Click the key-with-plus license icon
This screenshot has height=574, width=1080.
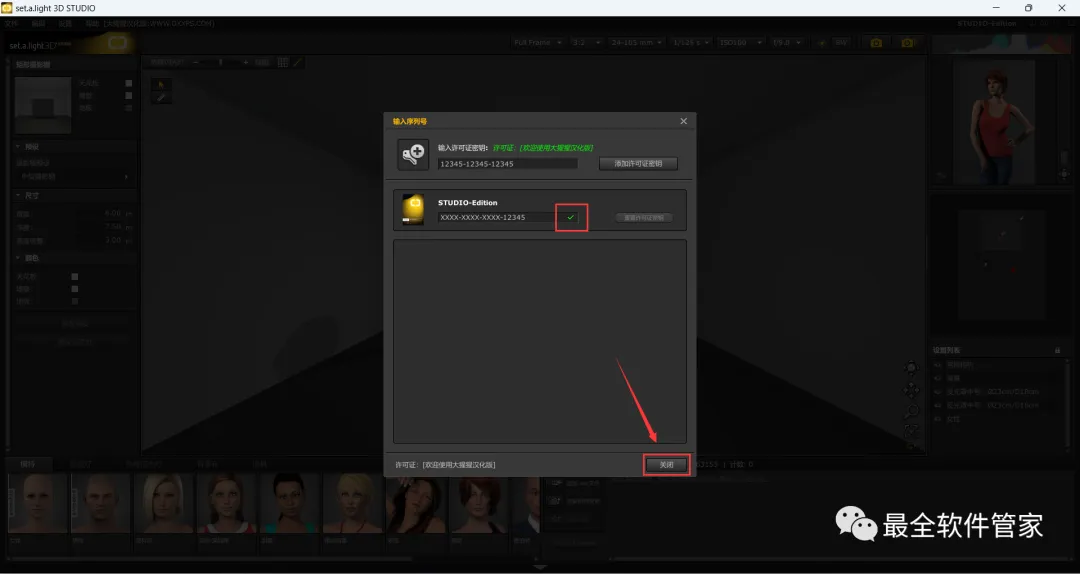pyautogui.click(x=413, y=154)
